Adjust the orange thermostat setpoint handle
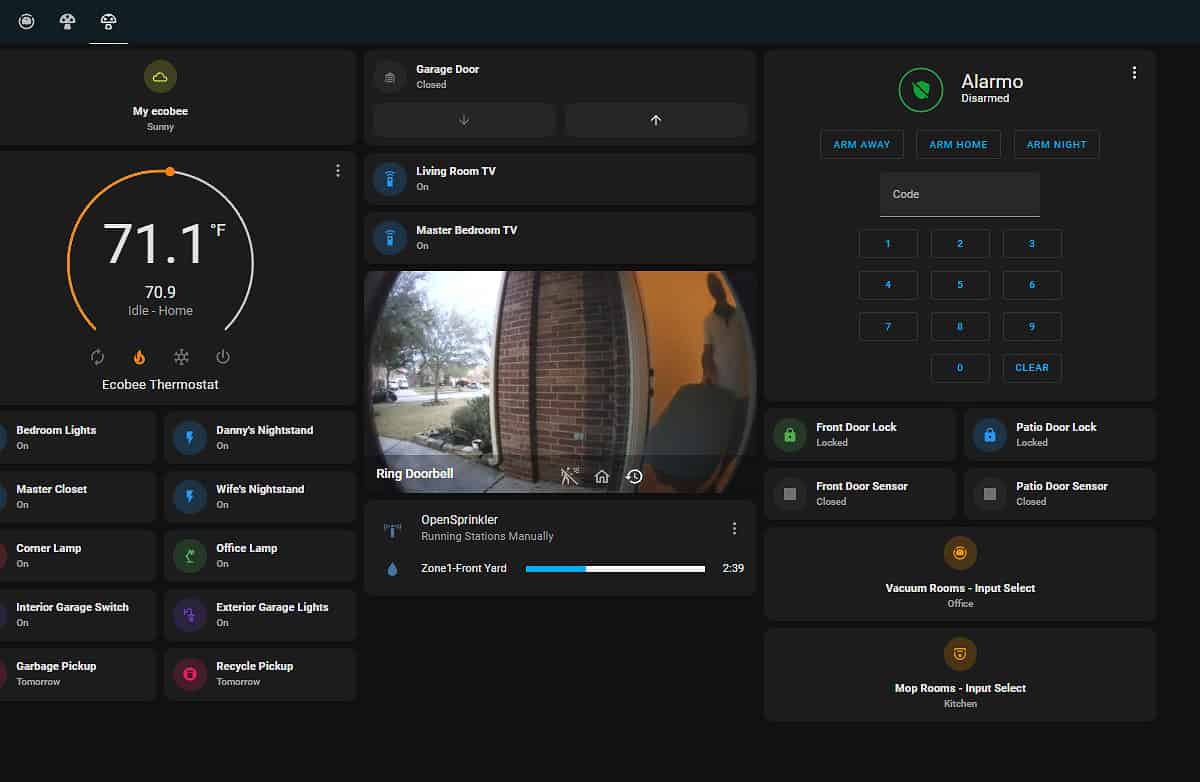 (x=170, y=172)
